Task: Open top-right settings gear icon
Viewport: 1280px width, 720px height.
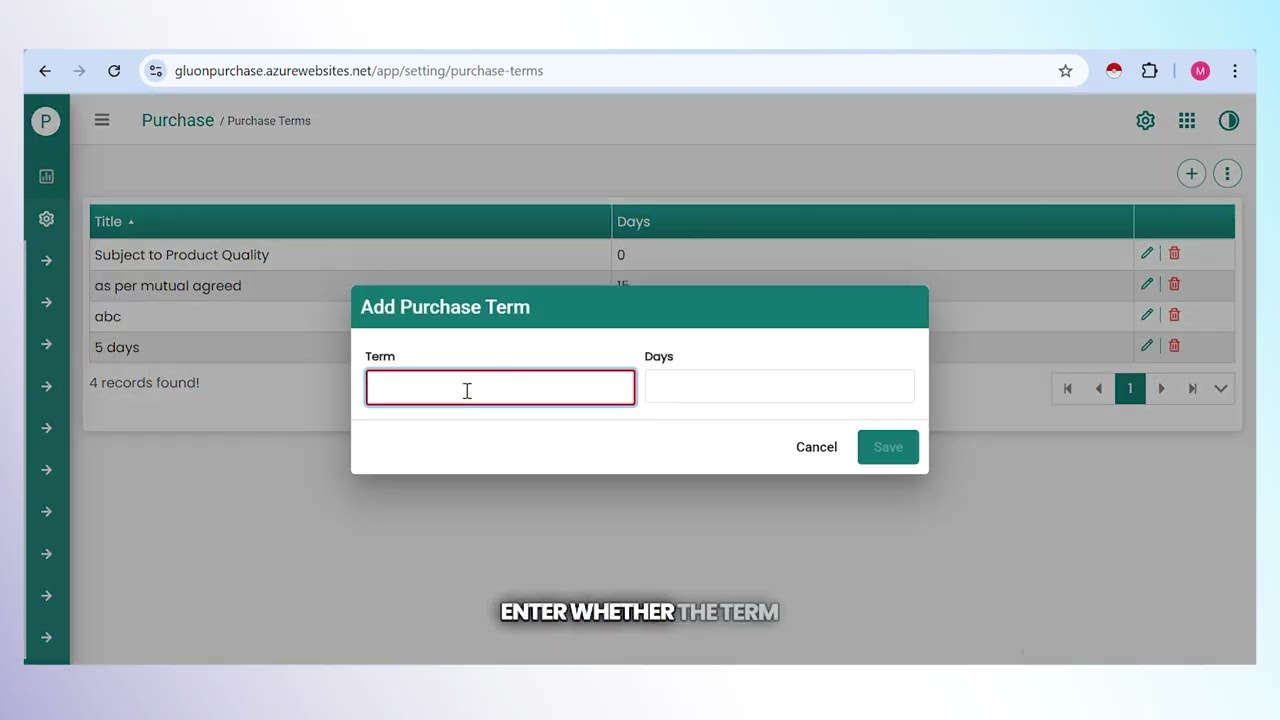Action: point(1146,121)
